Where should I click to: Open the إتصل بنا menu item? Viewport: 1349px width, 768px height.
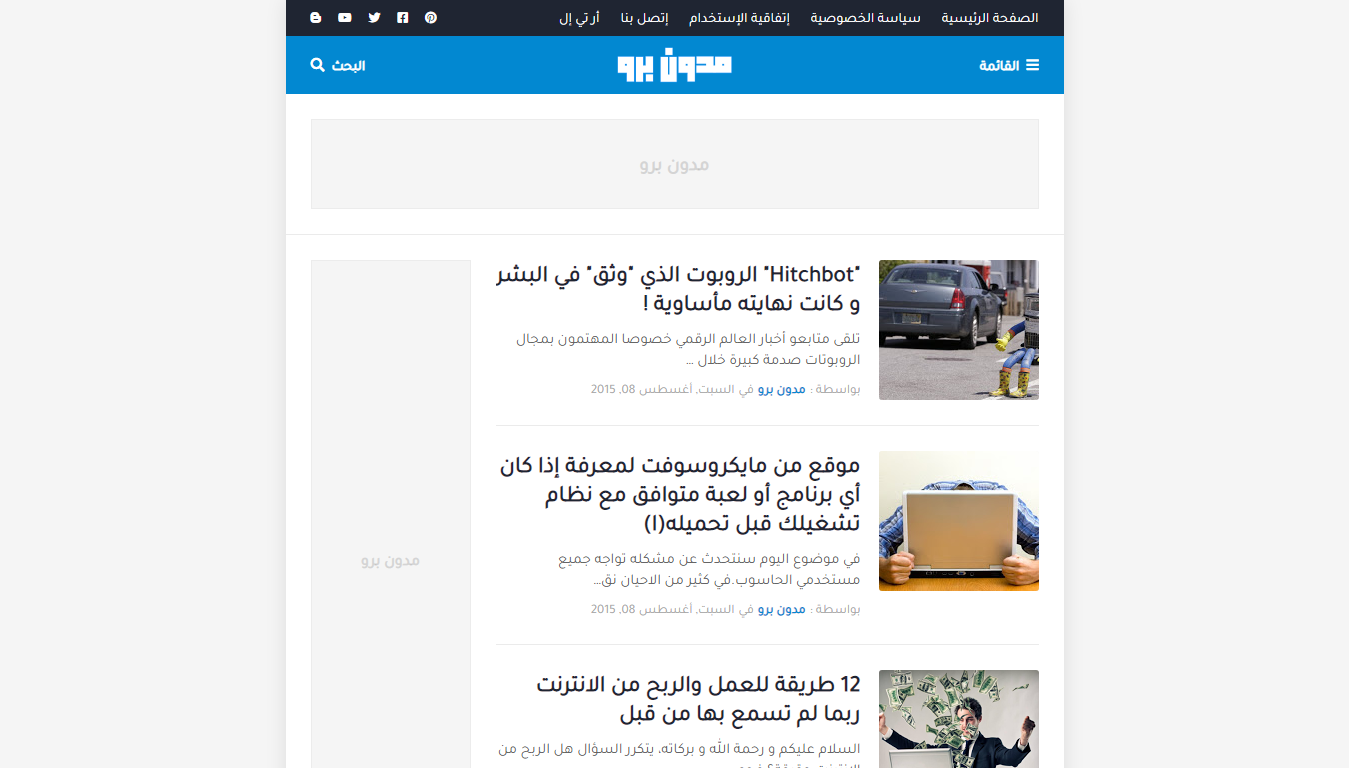click(645, 18)
